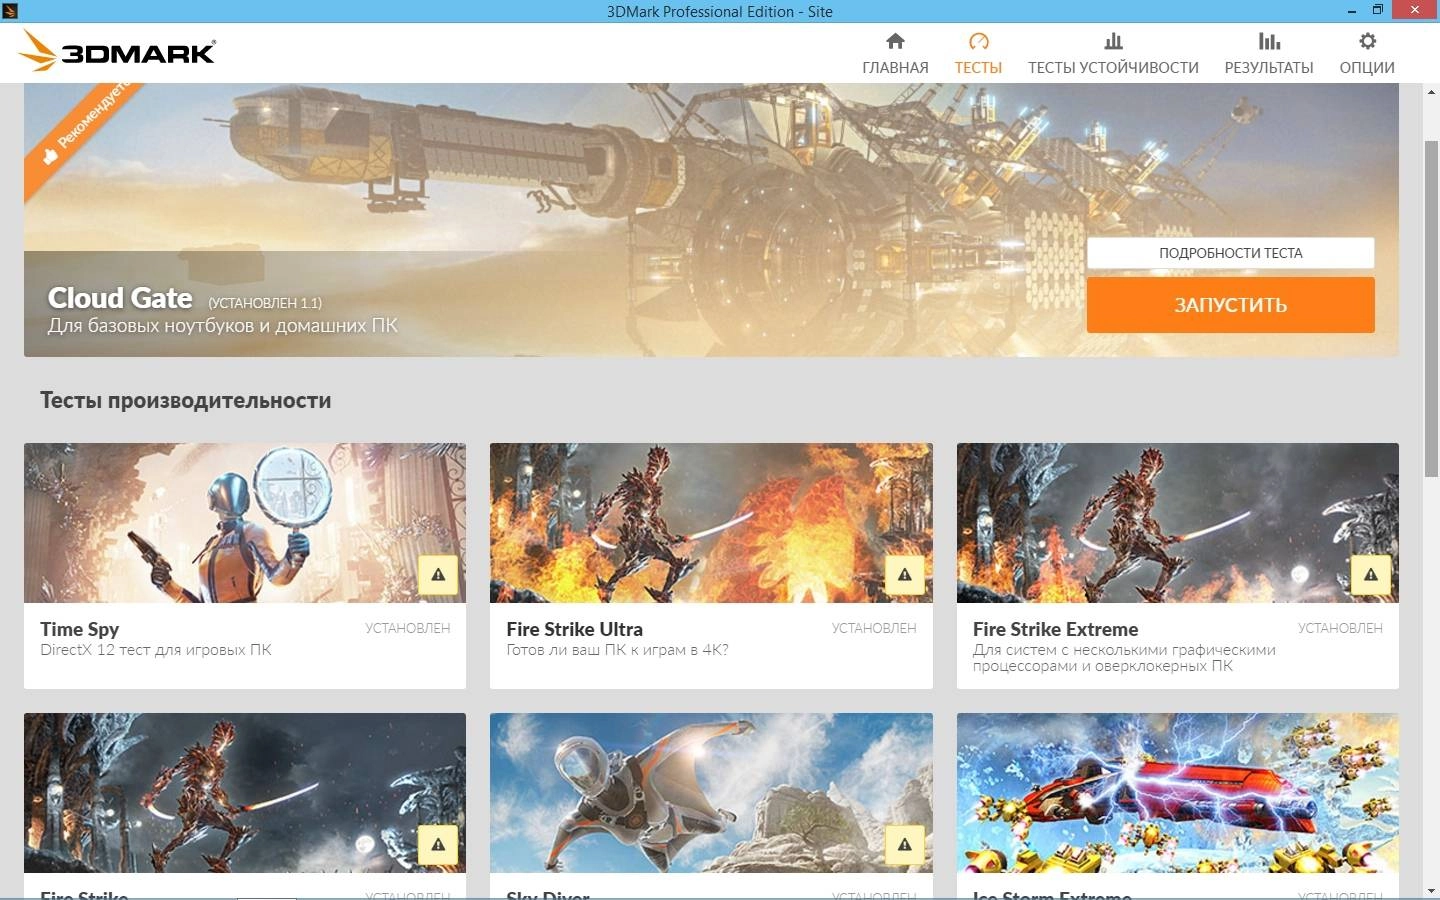Click the scrollbar up arrow
Image resolution: width=1440 pixels, height=900 pixels.
[x=1431, y=92]
